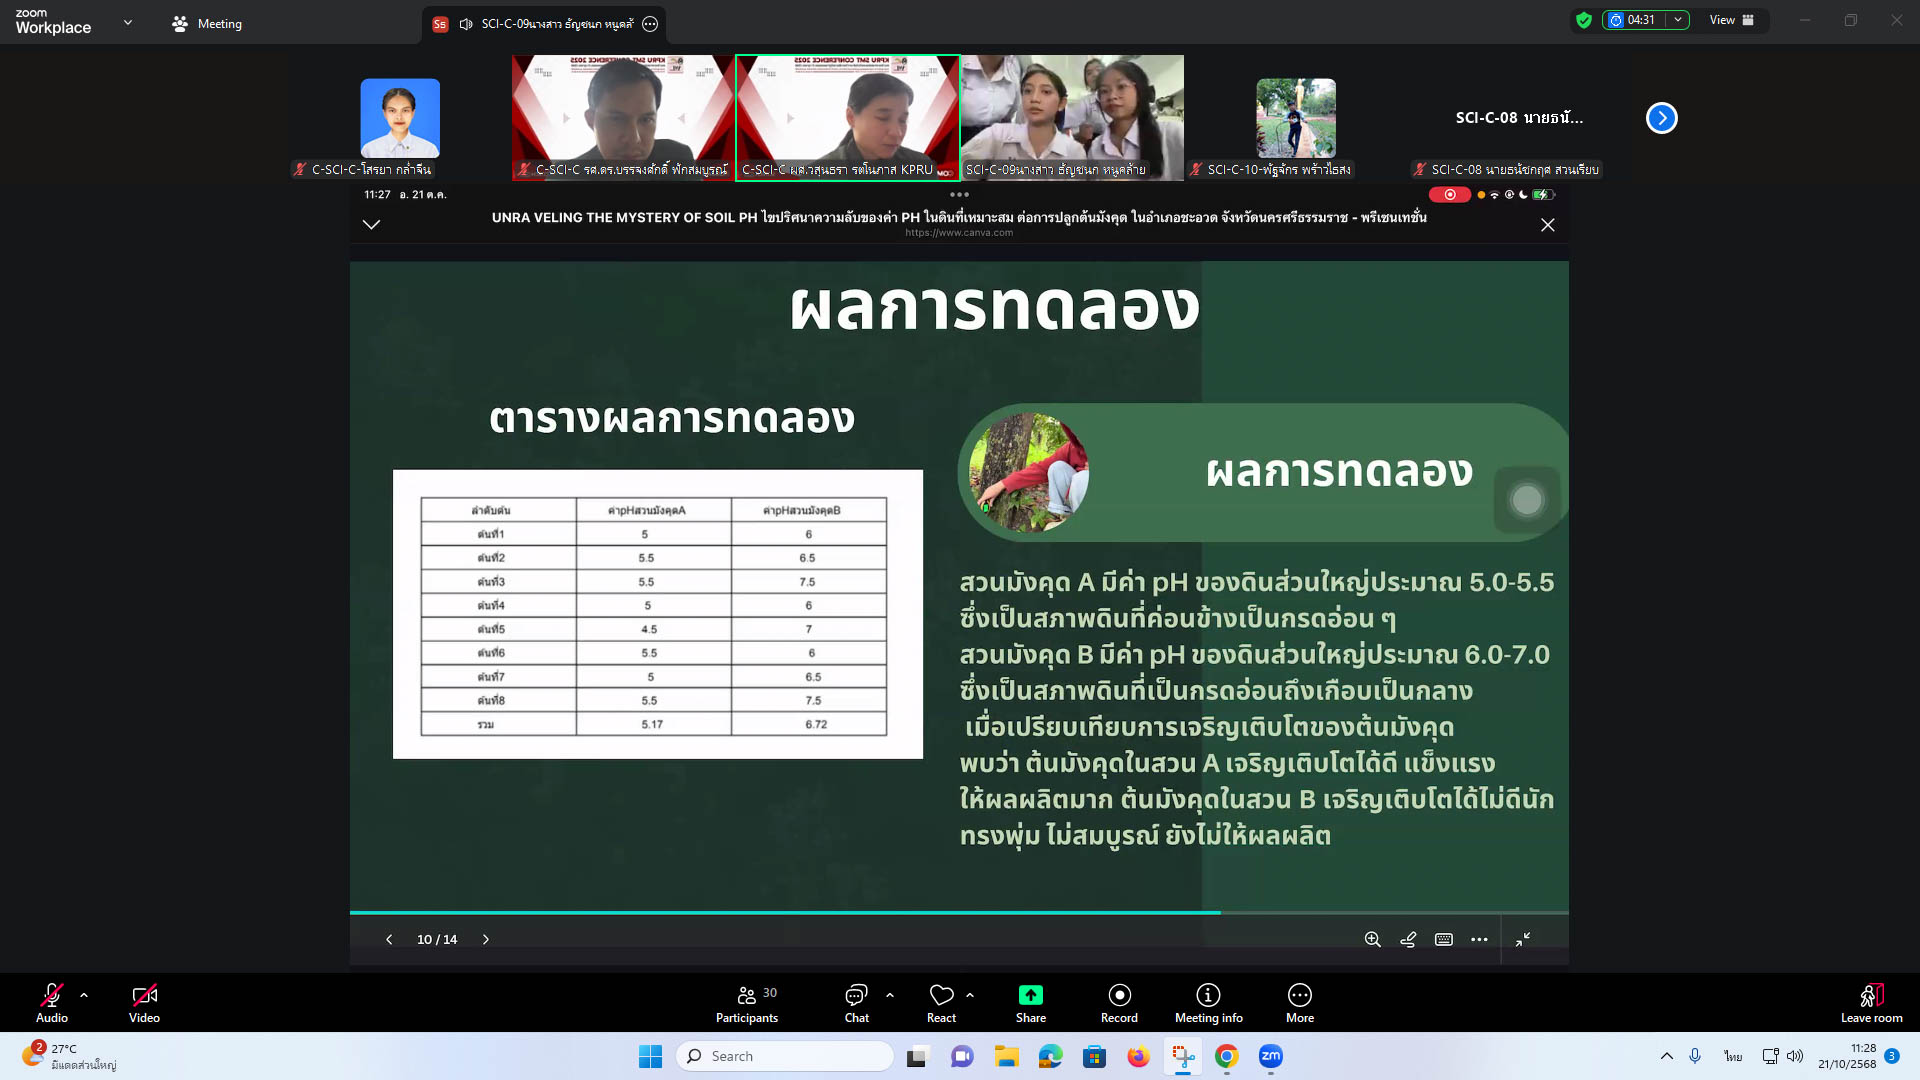
Task: Open the Chat panel
Action: tap(856, 995)
